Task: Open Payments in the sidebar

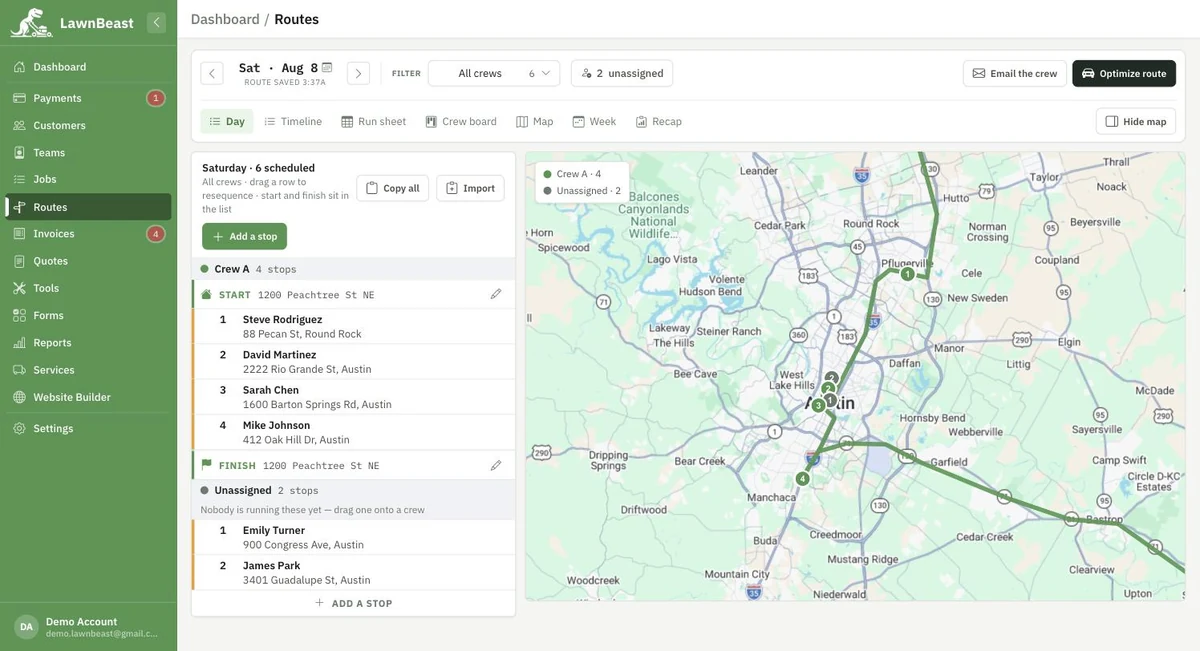Action: pos(88,98)
